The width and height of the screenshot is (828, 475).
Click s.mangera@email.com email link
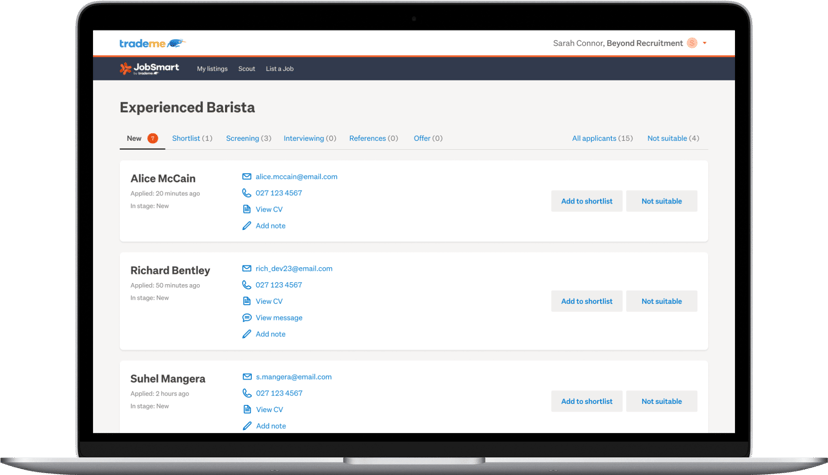294,376
